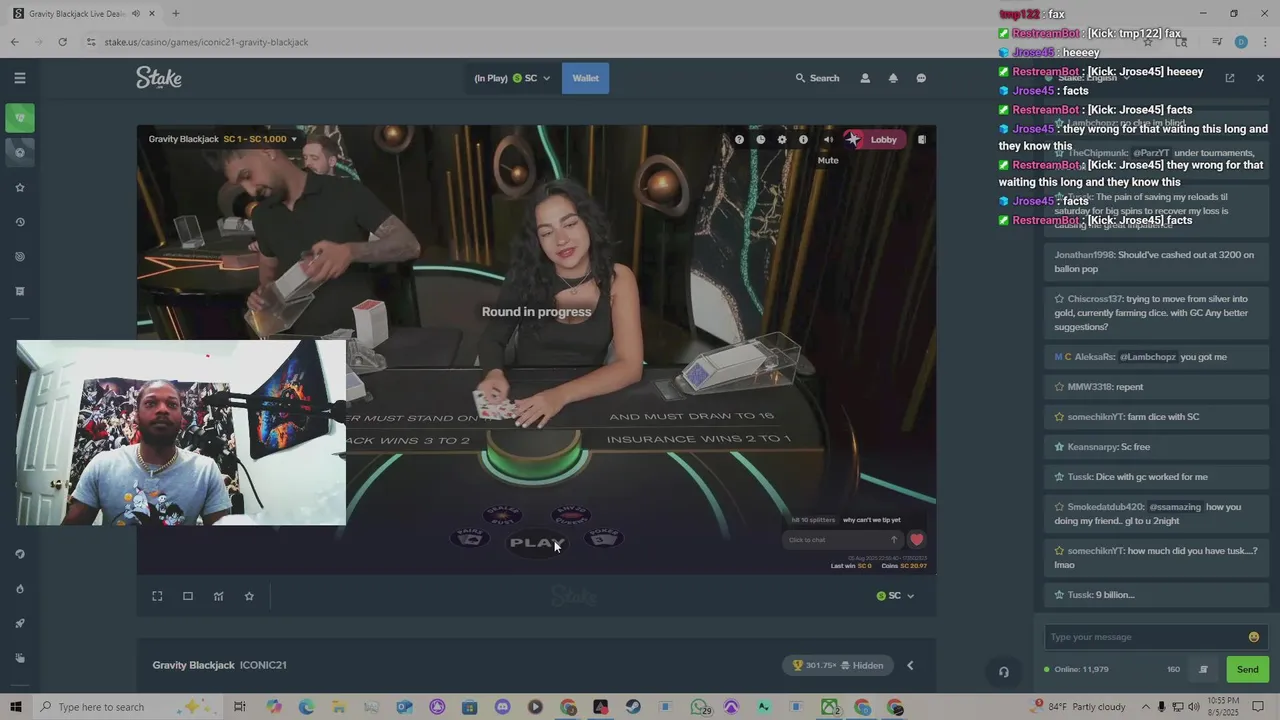Click the 301.75x Hidden trophy badge

[x=838, y=665]
